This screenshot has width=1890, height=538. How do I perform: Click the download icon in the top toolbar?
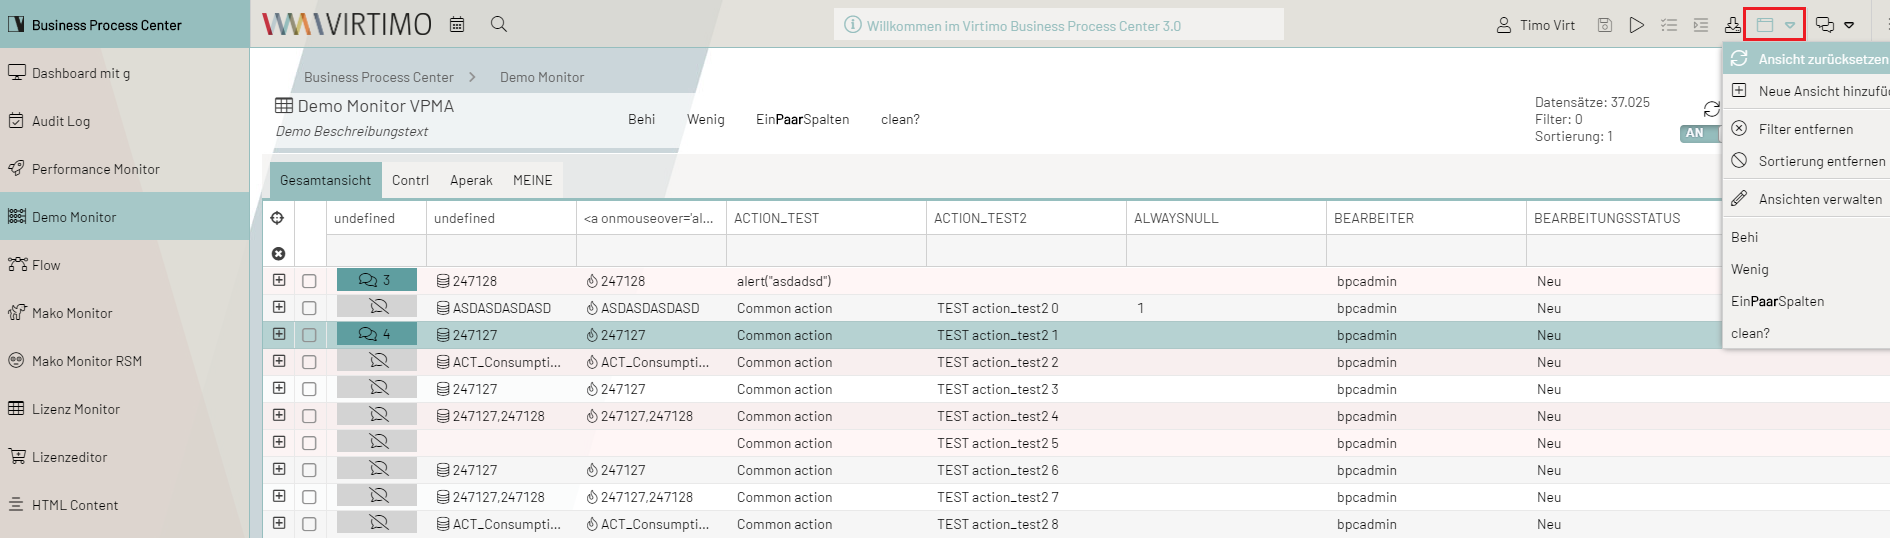pyautogui.click(x=1732, y=25)
